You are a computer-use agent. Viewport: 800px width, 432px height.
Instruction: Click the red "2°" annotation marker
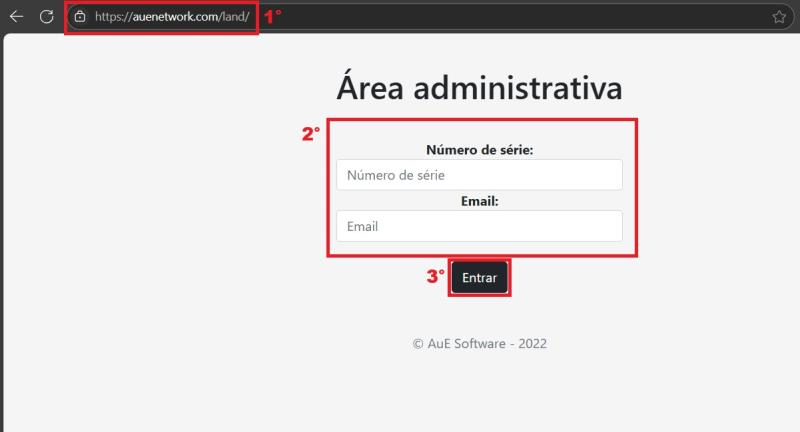311,134
